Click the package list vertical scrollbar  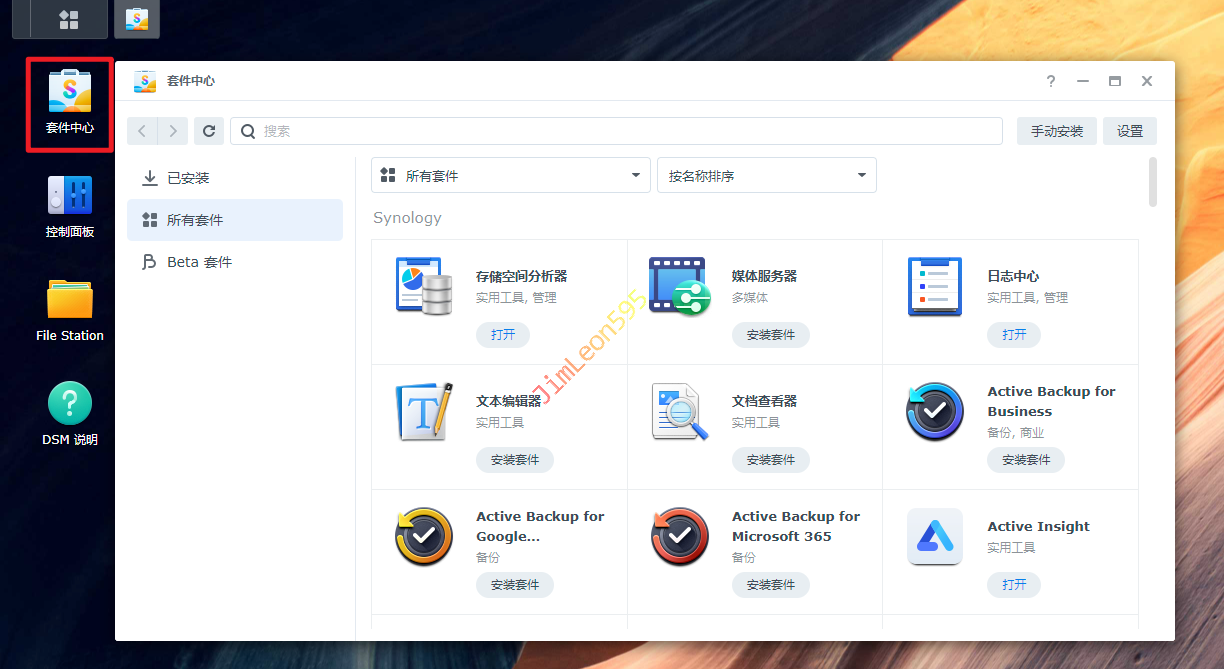tap(1153, 182)
